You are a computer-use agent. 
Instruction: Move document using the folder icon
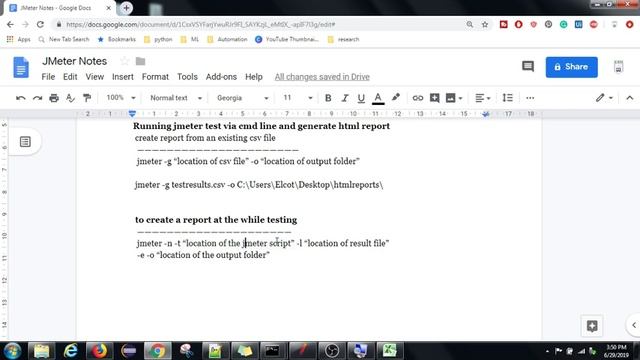click(x=140, y=61)
